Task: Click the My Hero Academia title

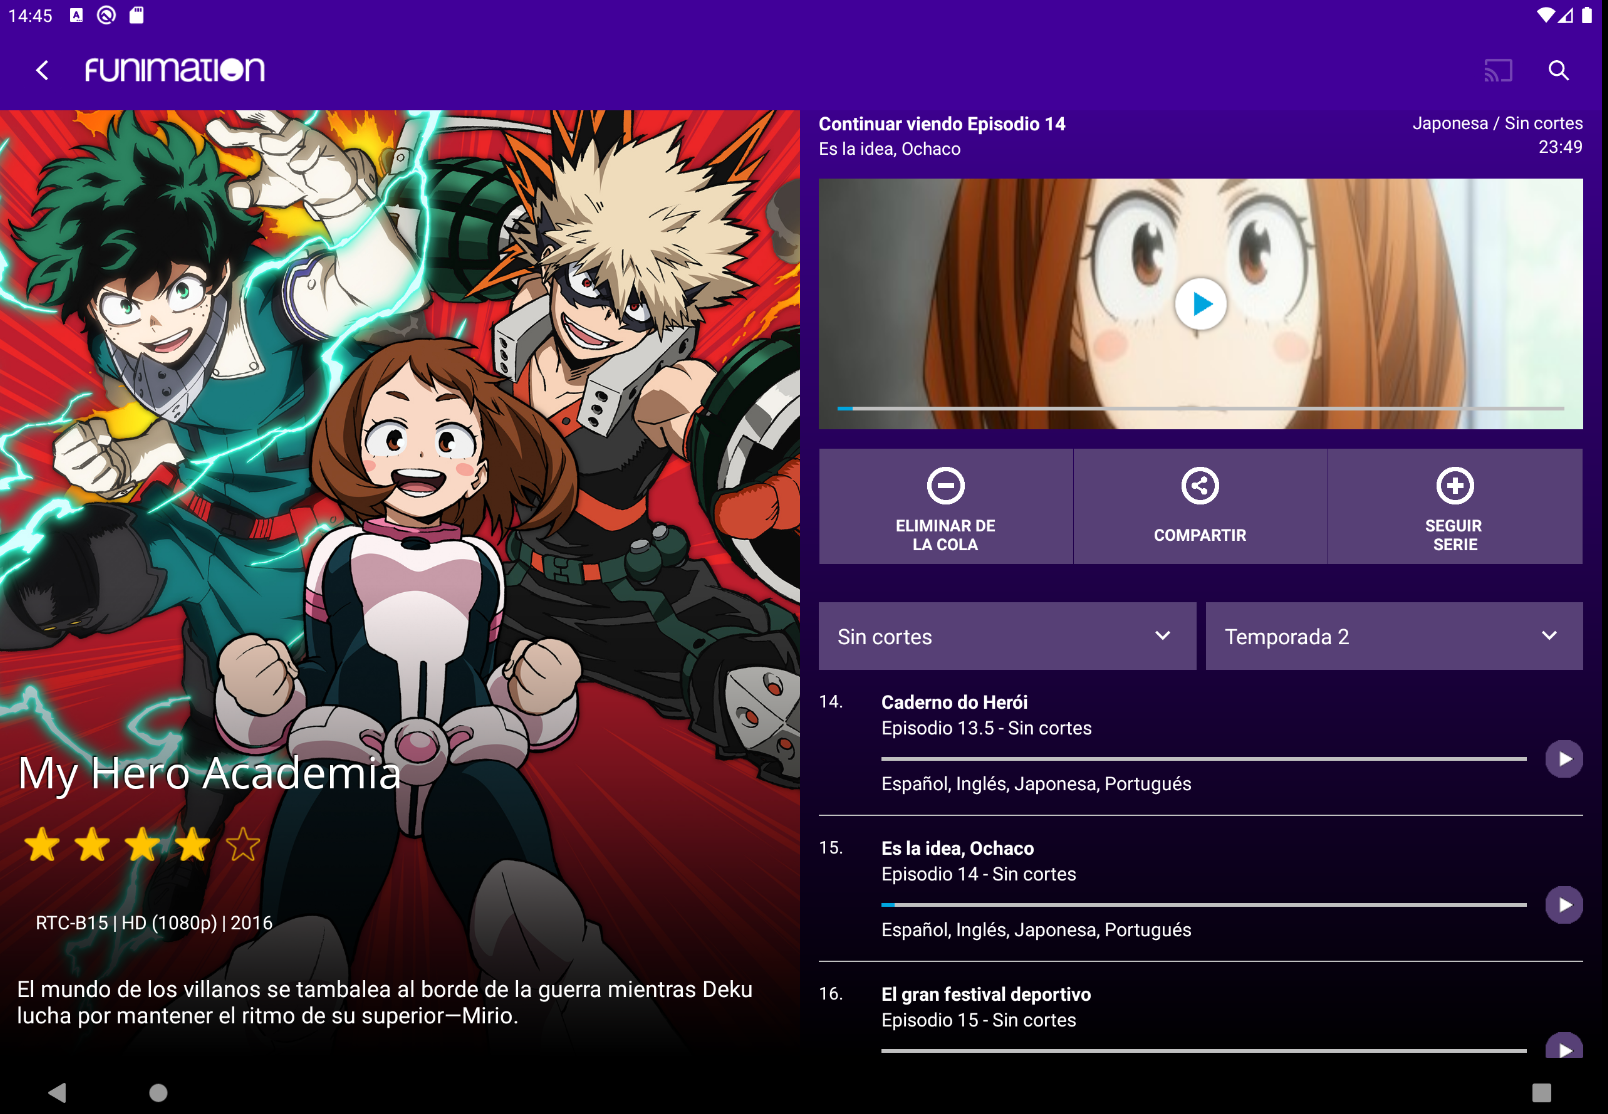Action: (x=209, y=773)
